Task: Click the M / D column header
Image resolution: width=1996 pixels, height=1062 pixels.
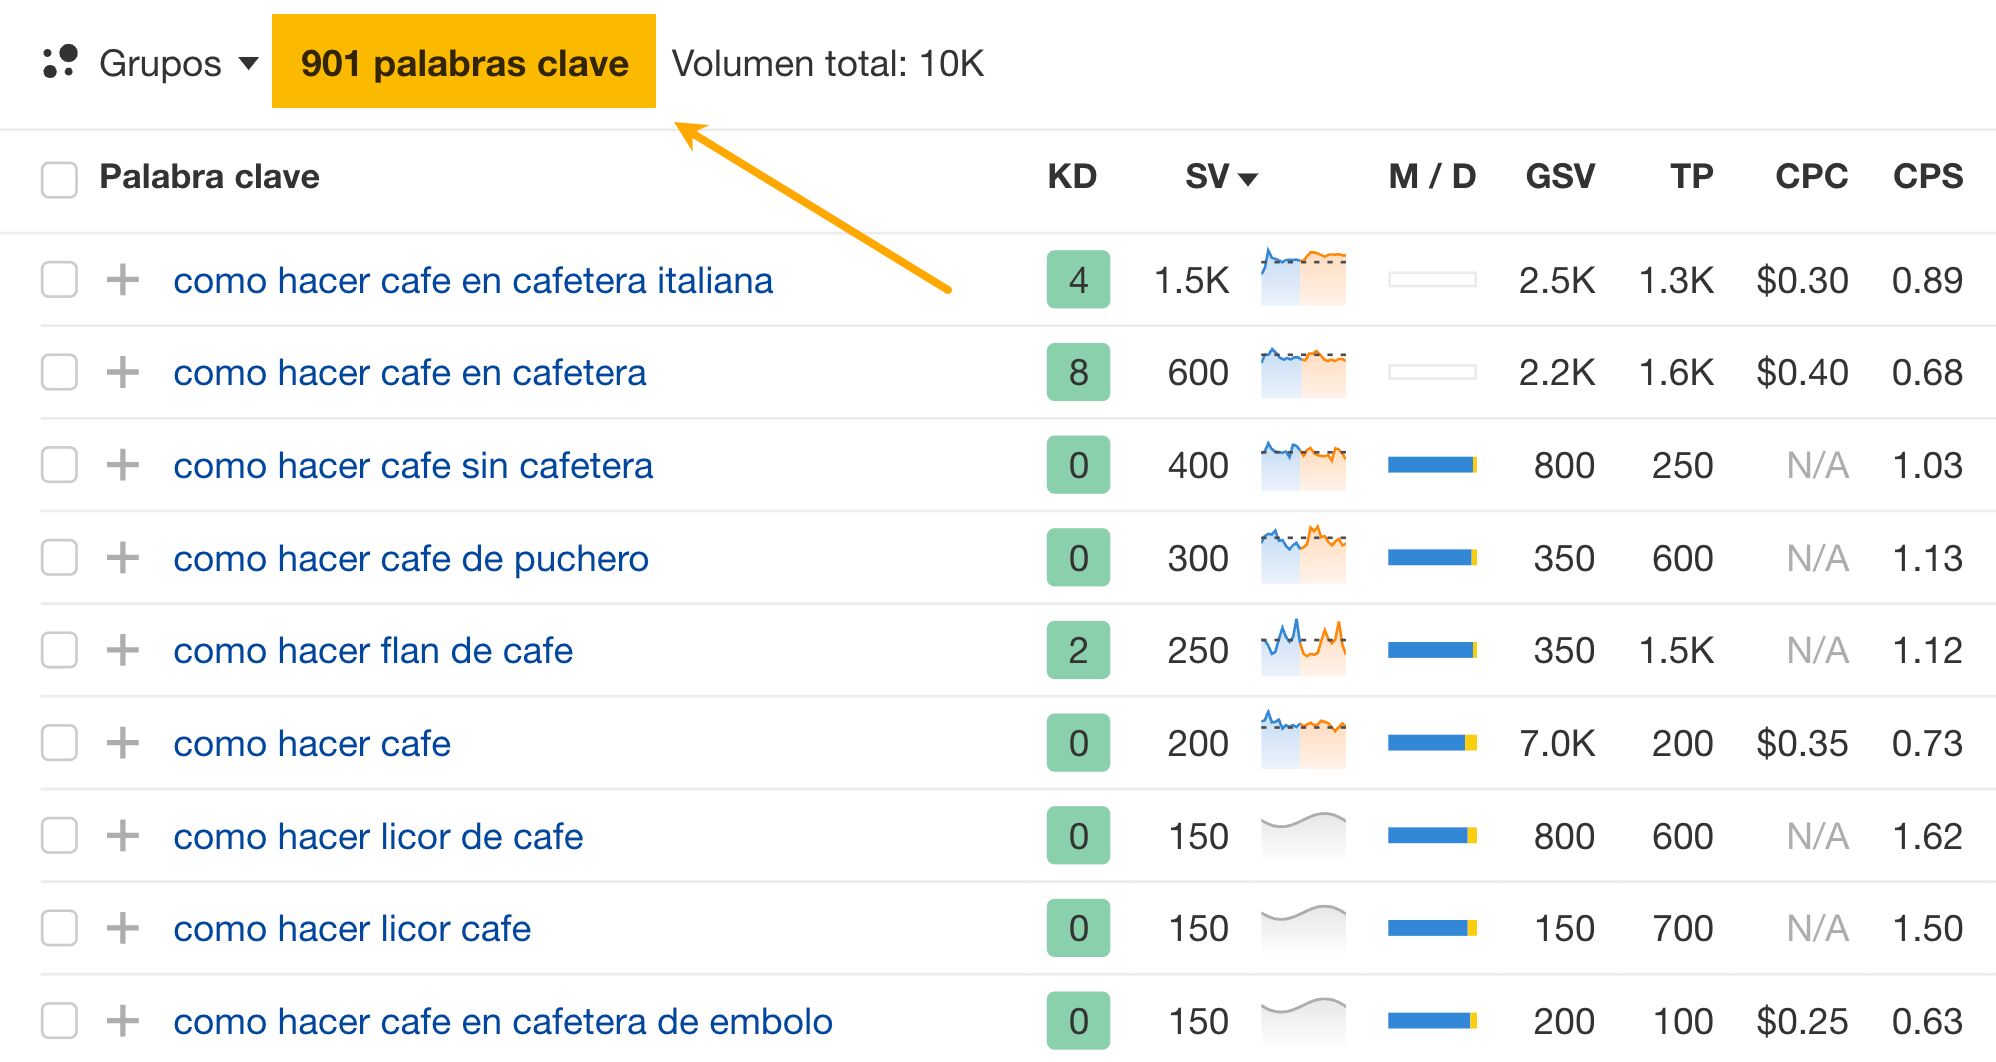Action: [x=1432, y=177]
